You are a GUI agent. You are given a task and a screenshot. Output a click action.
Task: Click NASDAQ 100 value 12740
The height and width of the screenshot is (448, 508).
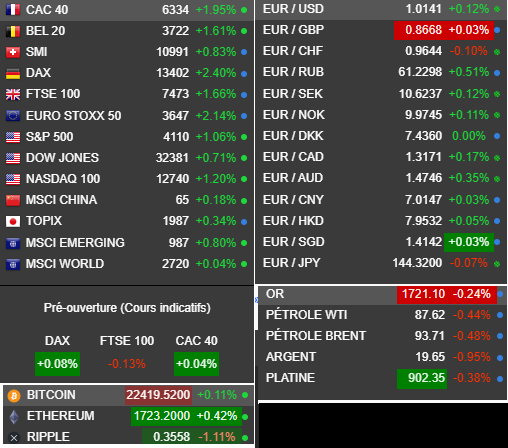pos(173,179)
